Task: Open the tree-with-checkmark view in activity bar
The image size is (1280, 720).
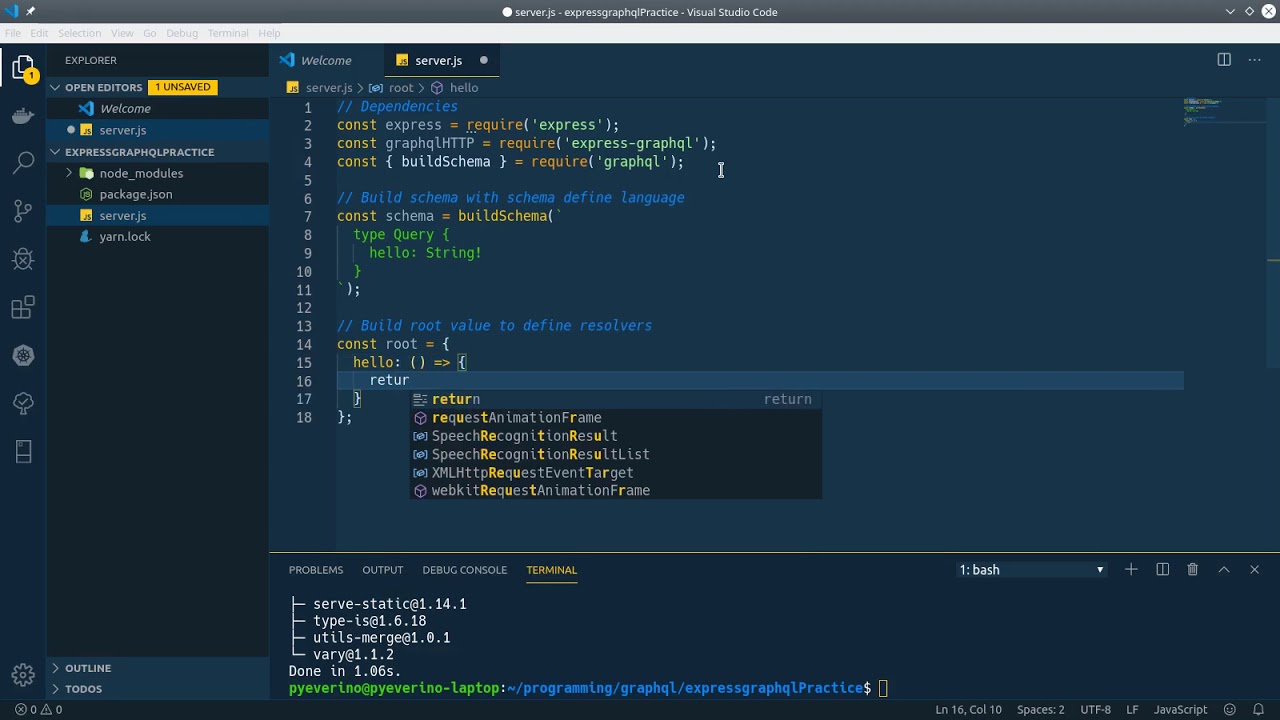Action: coord(23,403)
